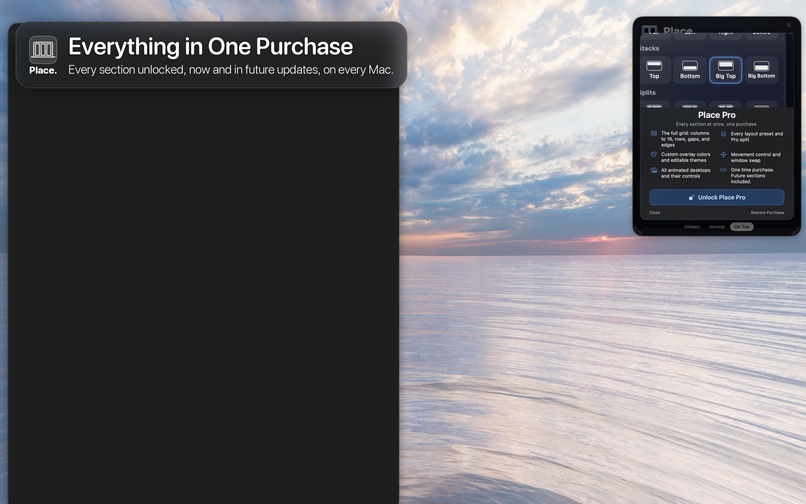Select the Bottom stack layout
Viewport: 806px width, 504px height.
tap(690, 69)
